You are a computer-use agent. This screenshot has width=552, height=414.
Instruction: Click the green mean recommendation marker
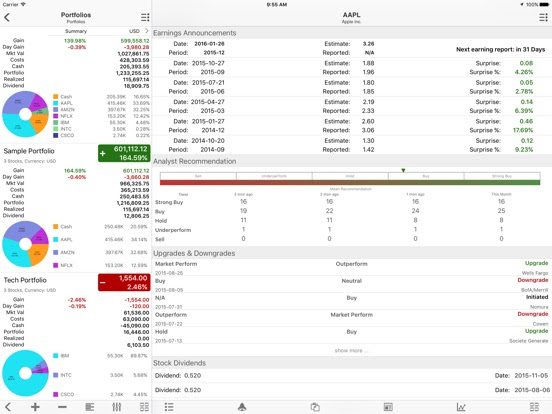pyautogui.click(x=403, y=170)
